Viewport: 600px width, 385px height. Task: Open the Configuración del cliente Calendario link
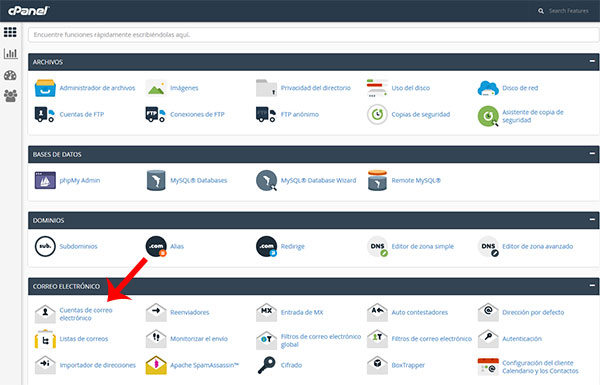pos(540,367)
